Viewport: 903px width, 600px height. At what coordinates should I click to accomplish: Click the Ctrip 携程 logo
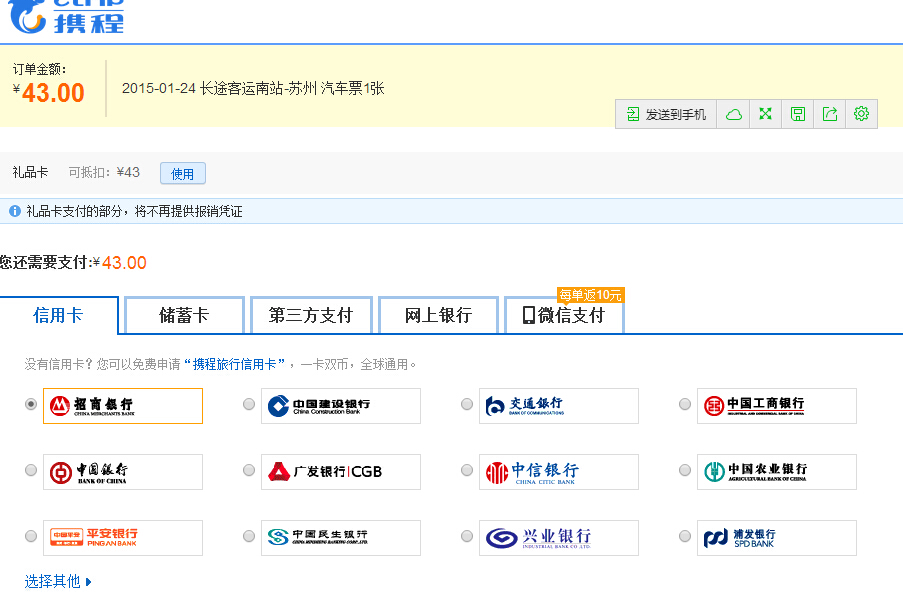(x=67, y=17)
